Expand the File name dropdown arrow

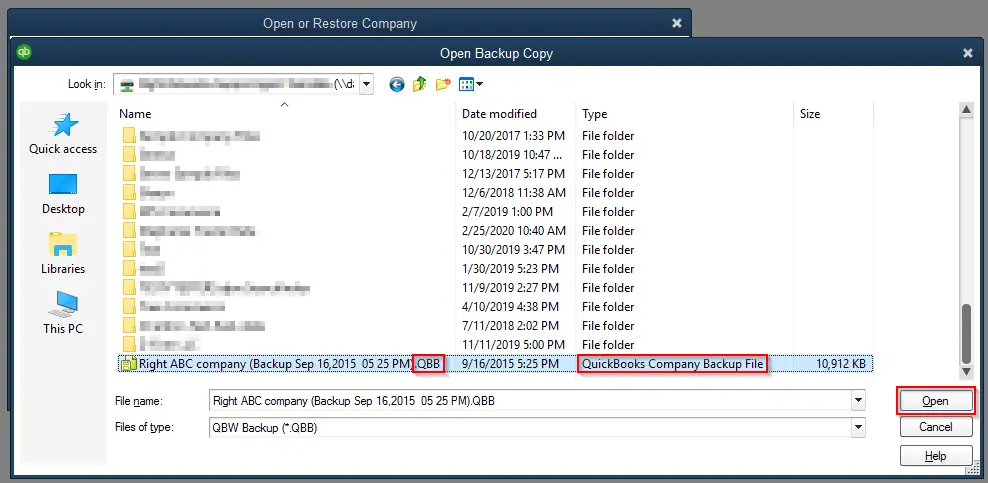click(858, 401)
